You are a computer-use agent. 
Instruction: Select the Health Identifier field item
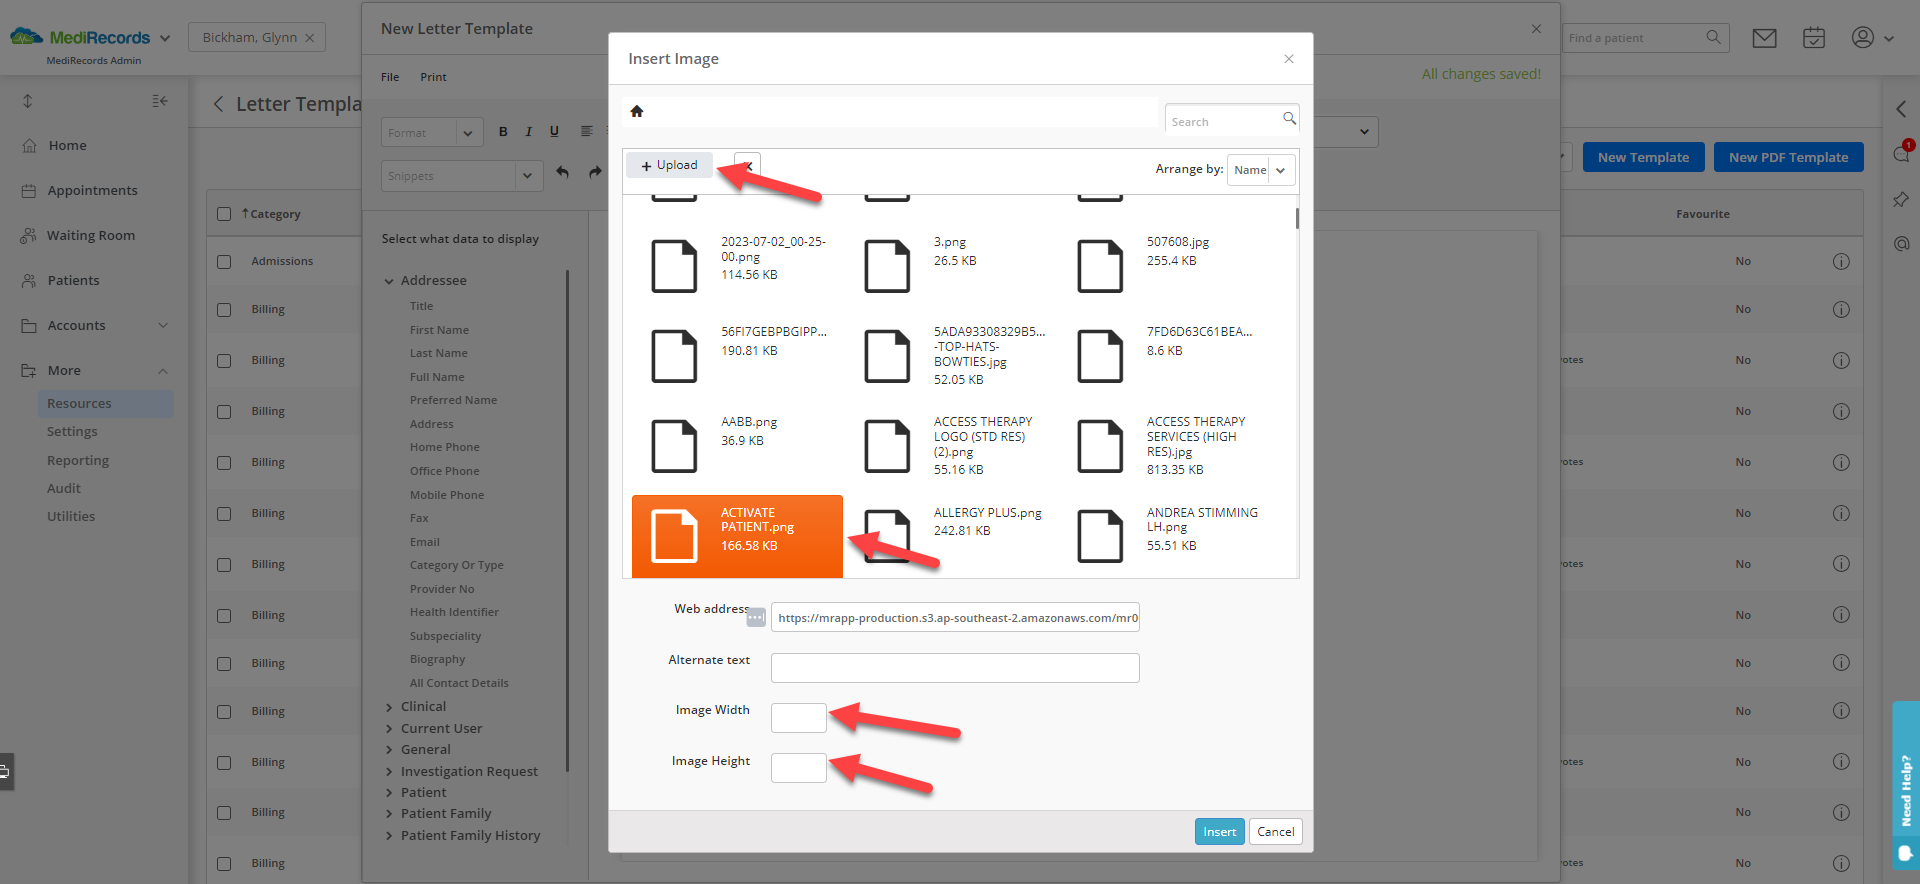click(454, 612)
